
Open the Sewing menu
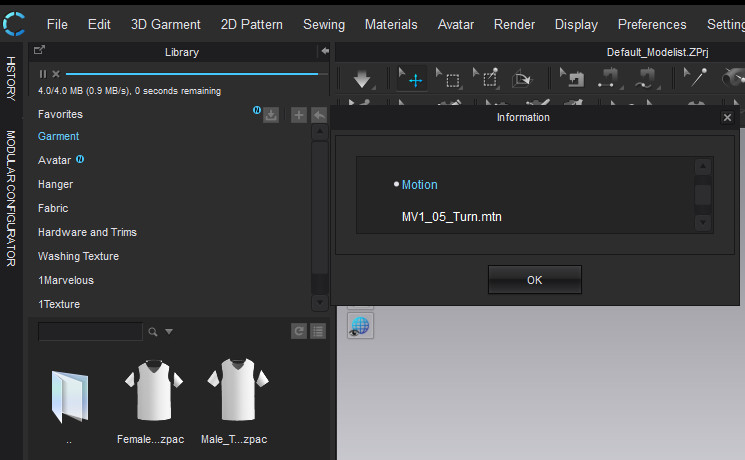point(323,24)
